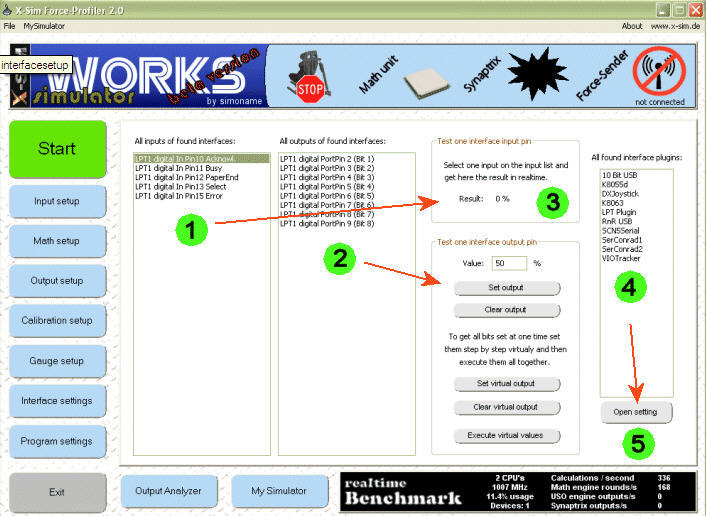Click the red stop sign icon

309,87
